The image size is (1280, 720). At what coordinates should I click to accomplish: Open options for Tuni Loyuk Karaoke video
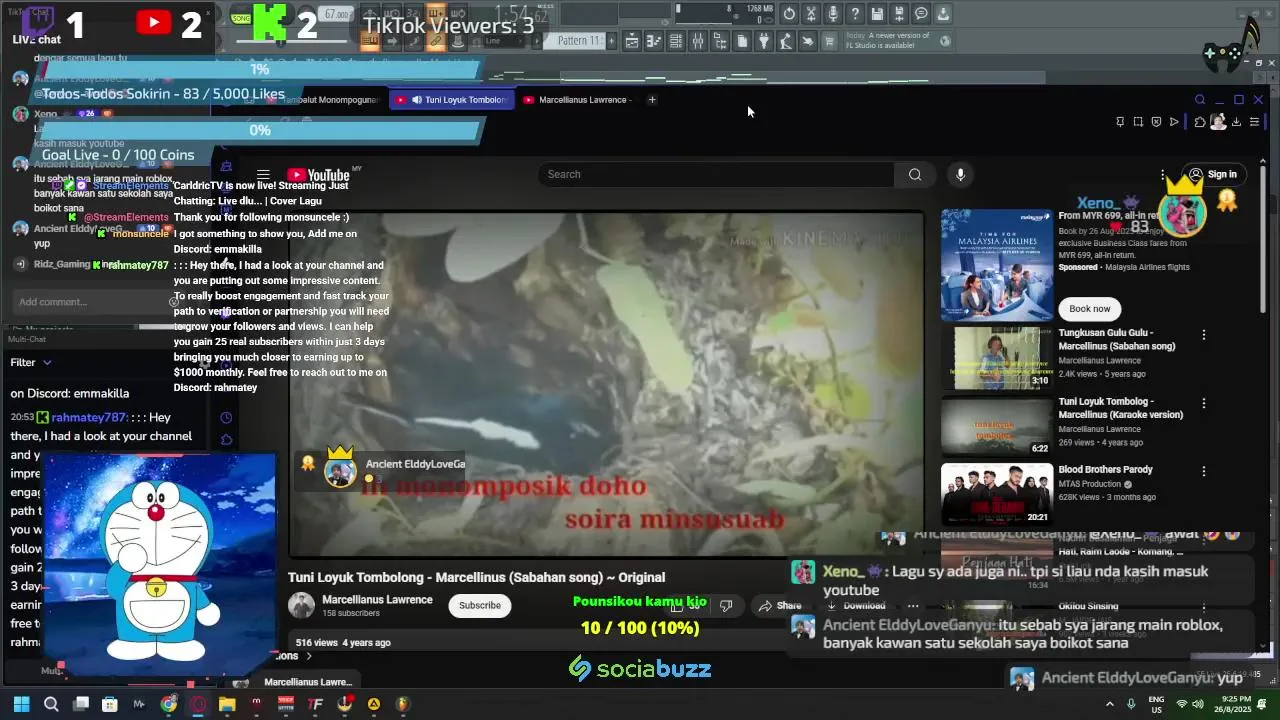(x=1204, y=404)
